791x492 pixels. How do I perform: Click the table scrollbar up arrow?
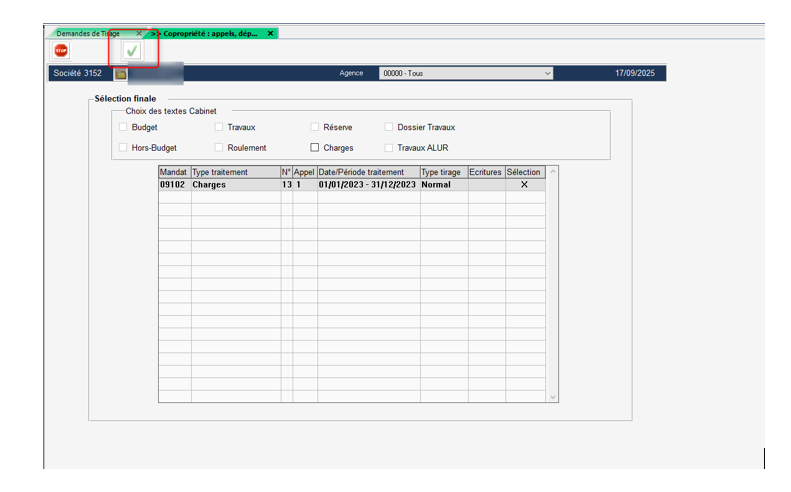[553, 172]
